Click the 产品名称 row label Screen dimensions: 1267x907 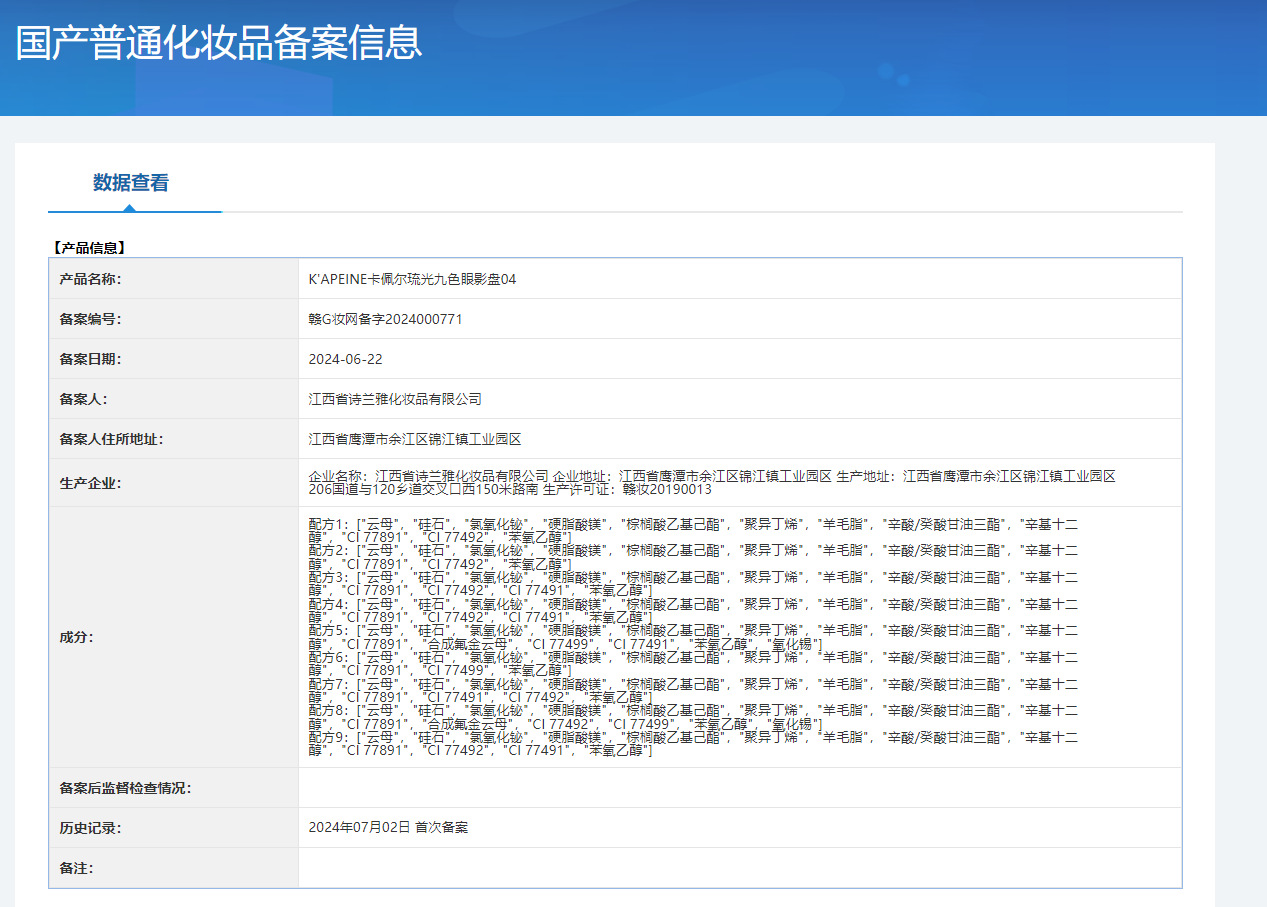pyautogui.click(x=90, y=279)
